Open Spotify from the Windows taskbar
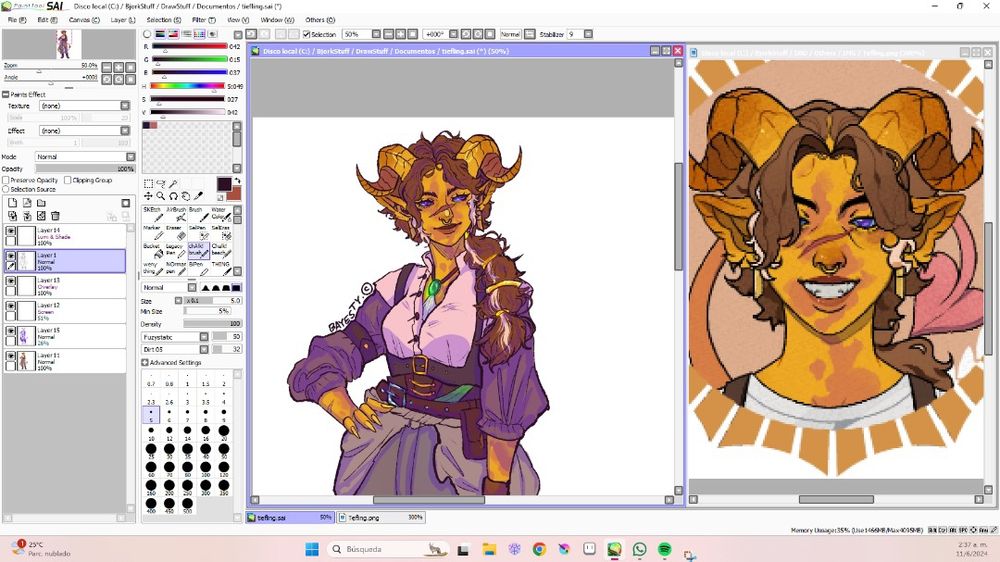The image size is (1000, 562). pos(664,549)
